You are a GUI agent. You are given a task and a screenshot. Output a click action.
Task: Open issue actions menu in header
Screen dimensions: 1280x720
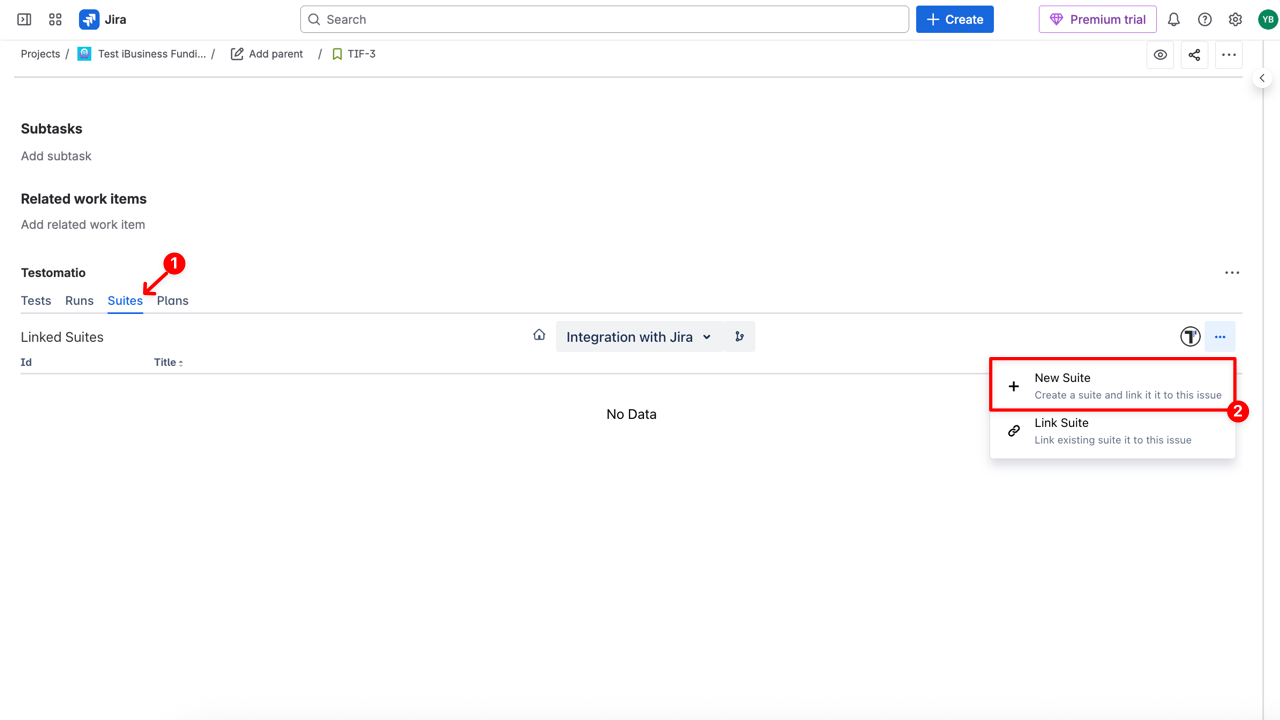[x=1229, y=55]
